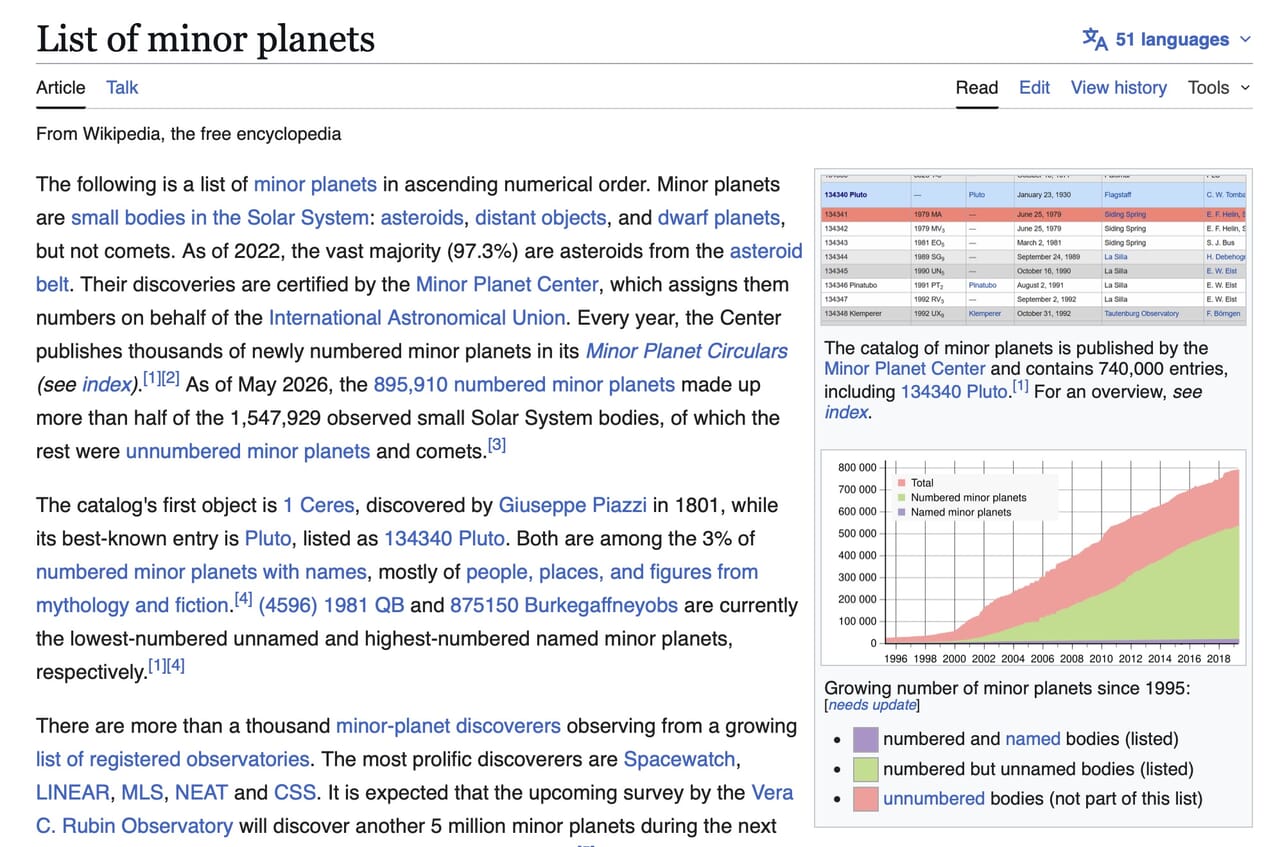Click the translate languages icon
This screenshot has width=1280, height=847.
tap(1095, 39)
